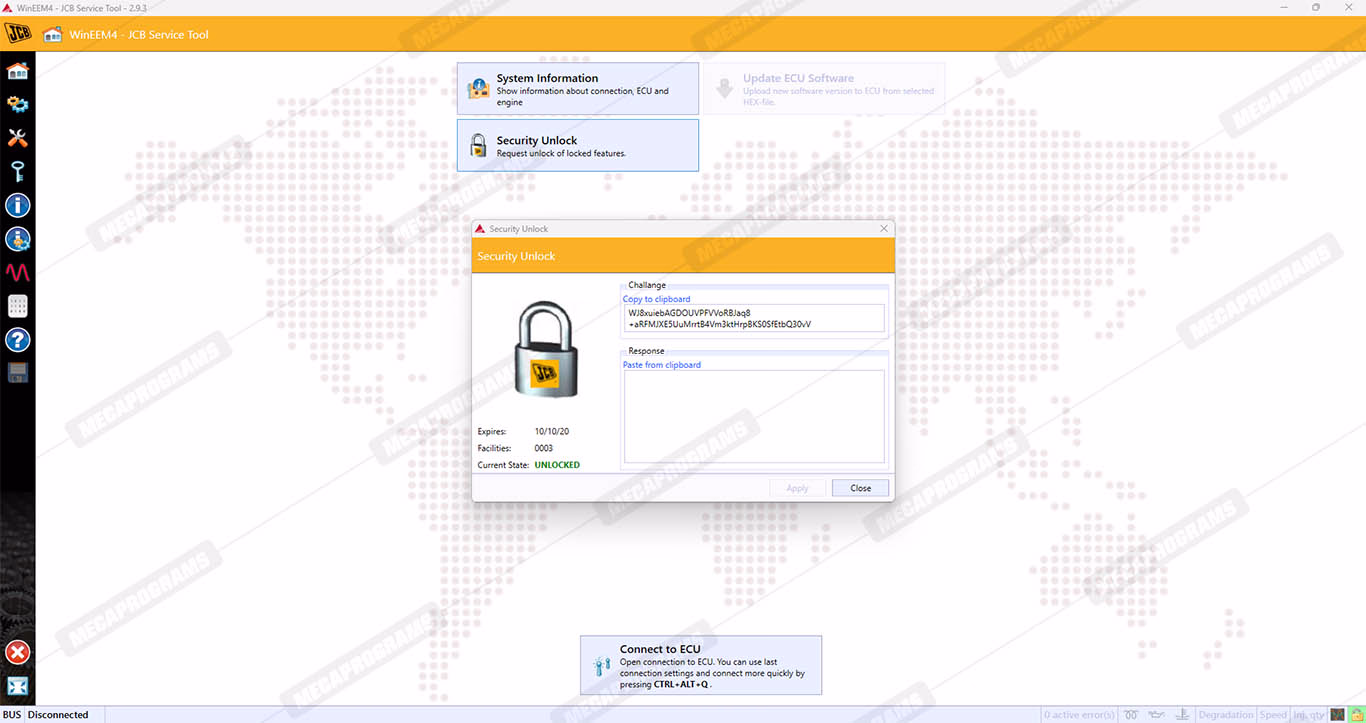Image resolution: width=1366 pixels, height=723 pixels.
Task: Select the wrench and screwdriver tools icon
Action: [17, 138]
